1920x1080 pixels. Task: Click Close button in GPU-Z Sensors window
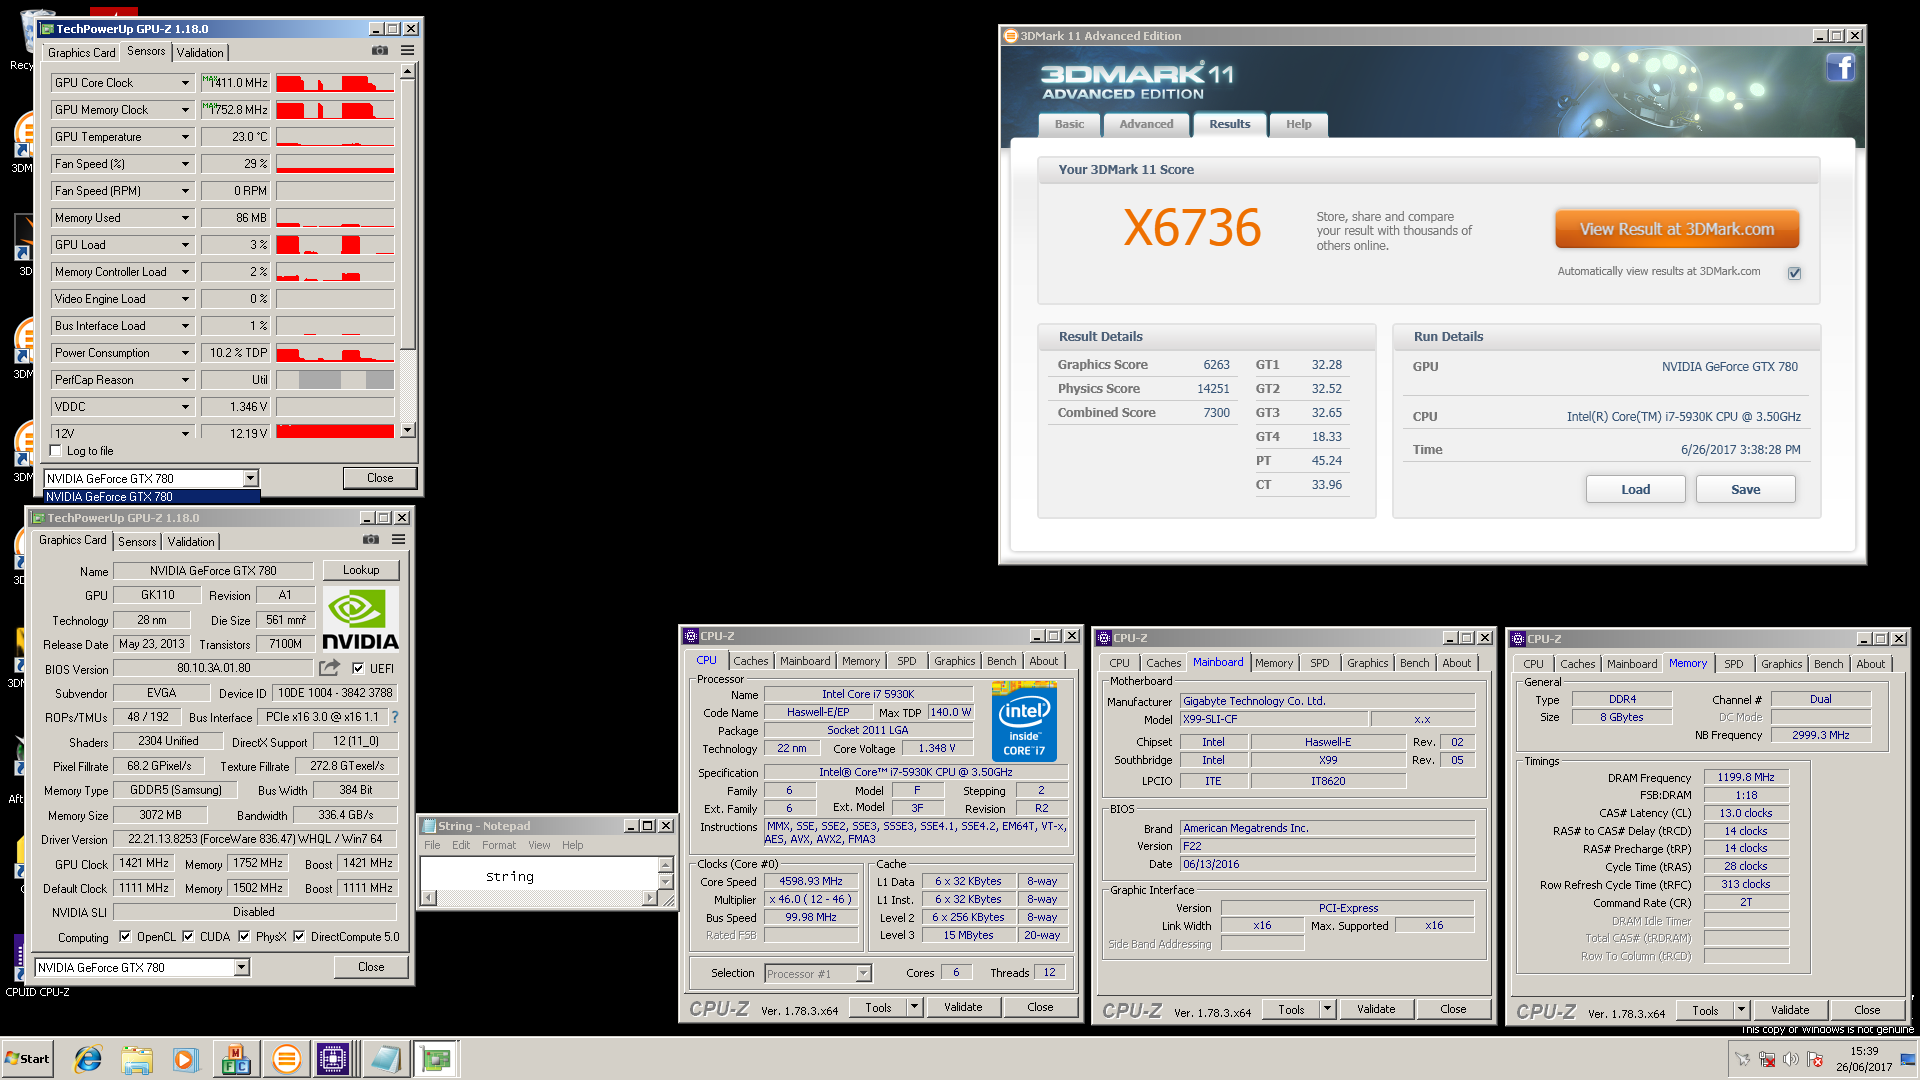(380, 478)
